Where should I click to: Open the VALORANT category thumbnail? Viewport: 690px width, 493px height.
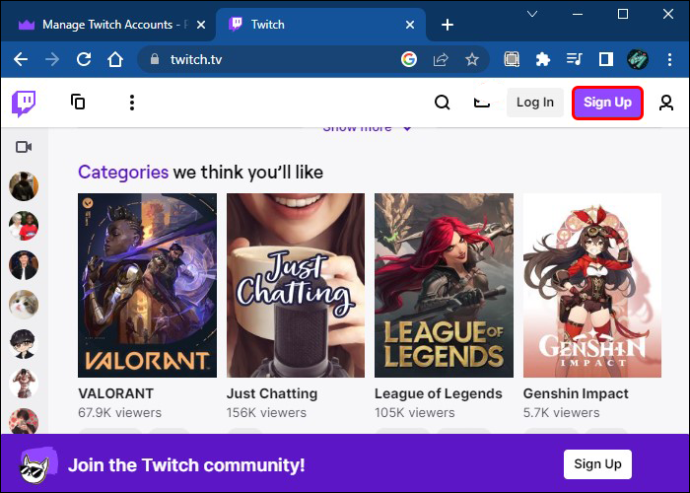147,285
